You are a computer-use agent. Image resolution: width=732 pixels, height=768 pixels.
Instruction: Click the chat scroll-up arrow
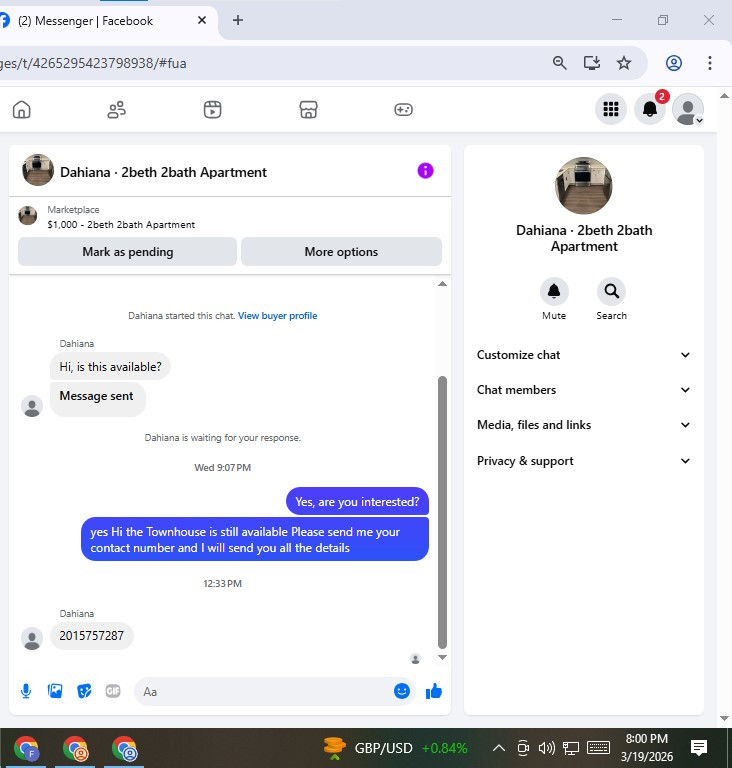[x=442, y=284]
